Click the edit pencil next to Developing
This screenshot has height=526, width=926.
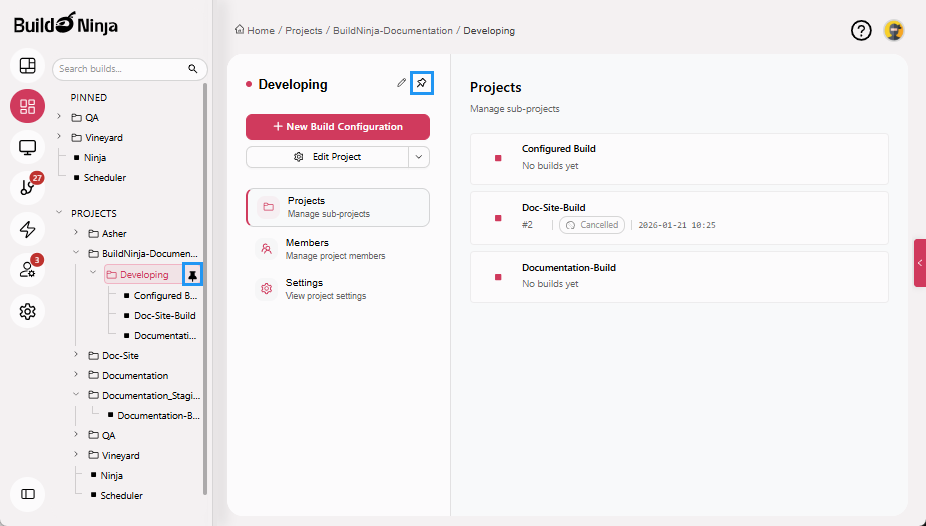click(x=402, y=83)
